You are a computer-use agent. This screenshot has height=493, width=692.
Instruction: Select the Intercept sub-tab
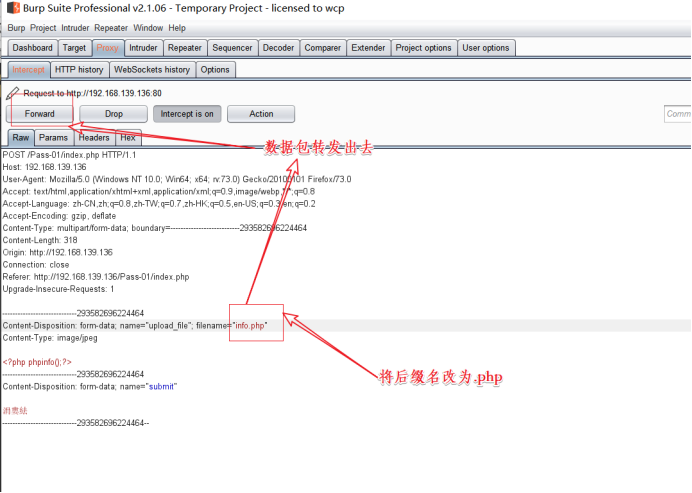(x=28, y=70)
